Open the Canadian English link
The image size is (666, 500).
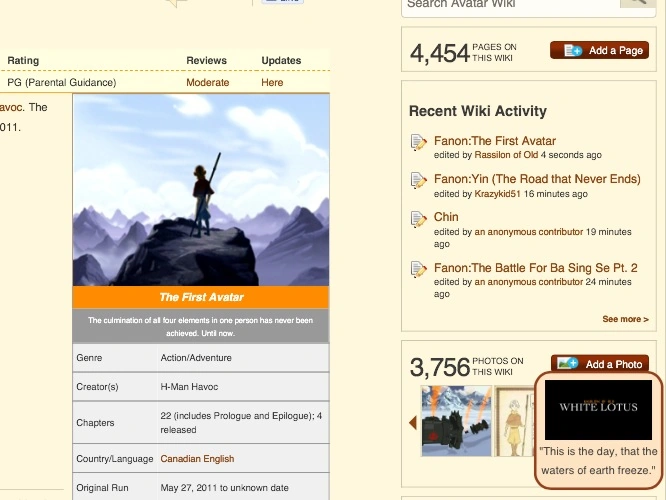click(197, 459)
